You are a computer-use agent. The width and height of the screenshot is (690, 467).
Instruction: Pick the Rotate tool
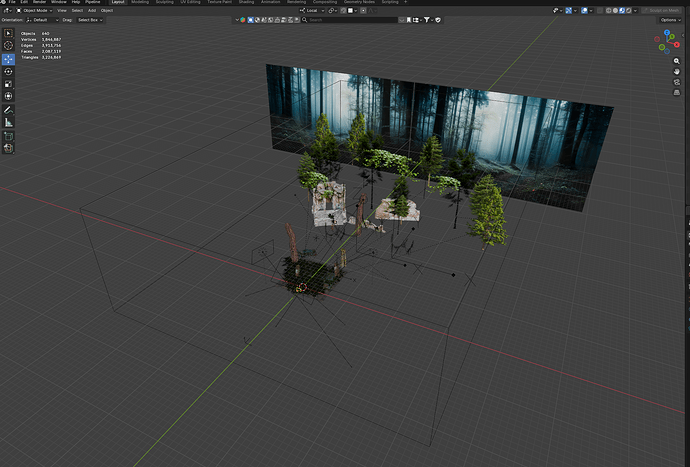[x=8, y=71]
